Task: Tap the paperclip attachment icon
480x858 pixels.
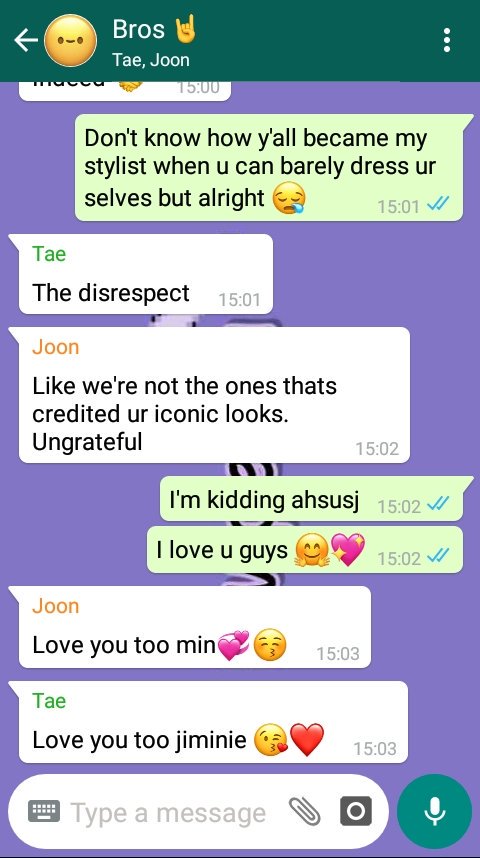Action: 304,811
